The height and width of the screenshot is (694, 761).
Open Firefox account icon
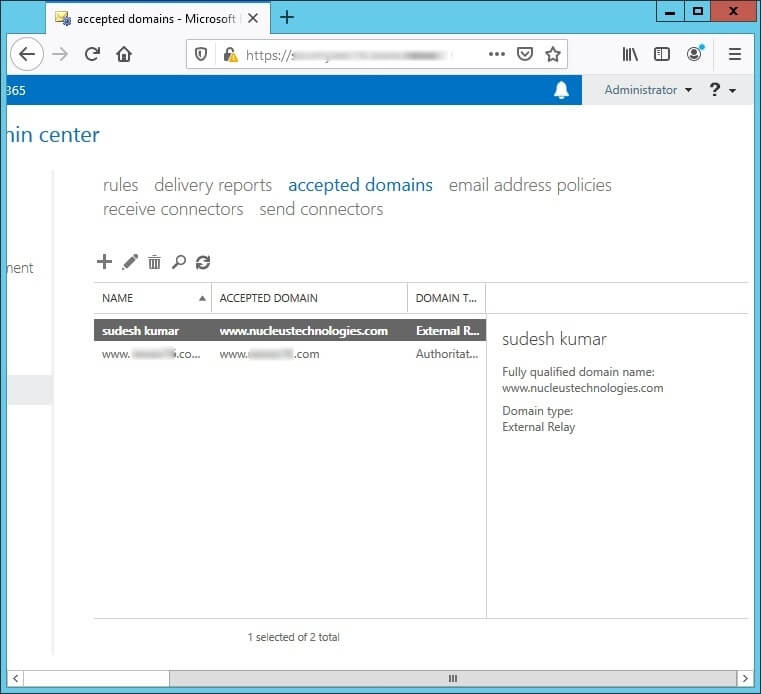coord(695,53)
